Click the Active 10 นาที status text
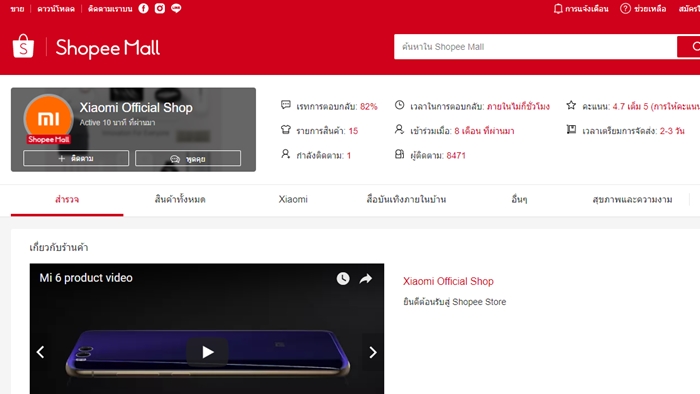 point(117,122)
